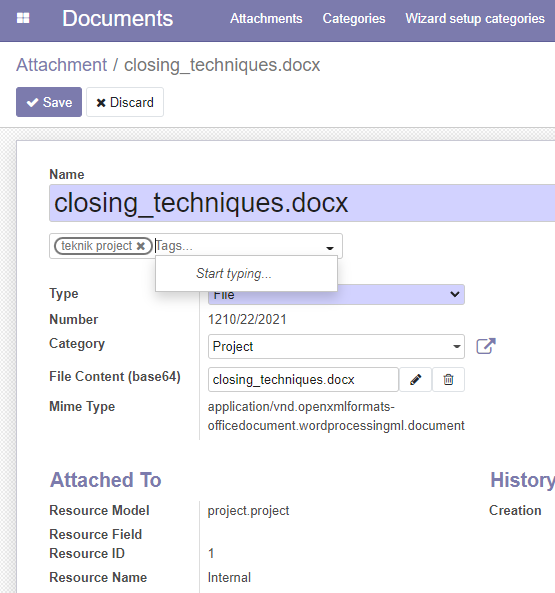Open the Category external link icon
This screenshot has width=555, height=593.
(x=486, y=346)
